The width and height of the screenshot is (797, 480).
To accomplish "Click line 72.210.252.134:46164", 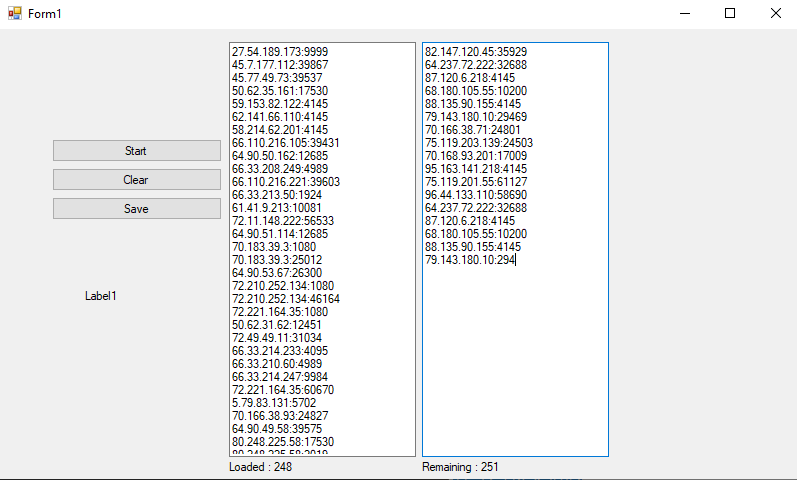I will point(286,299).
